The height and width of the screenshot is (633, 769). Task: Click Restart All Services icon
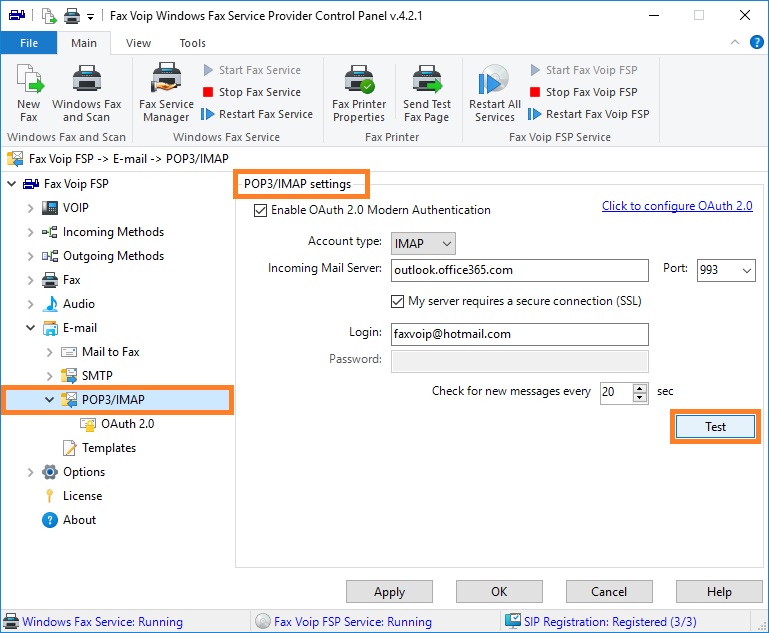[494, 80]
